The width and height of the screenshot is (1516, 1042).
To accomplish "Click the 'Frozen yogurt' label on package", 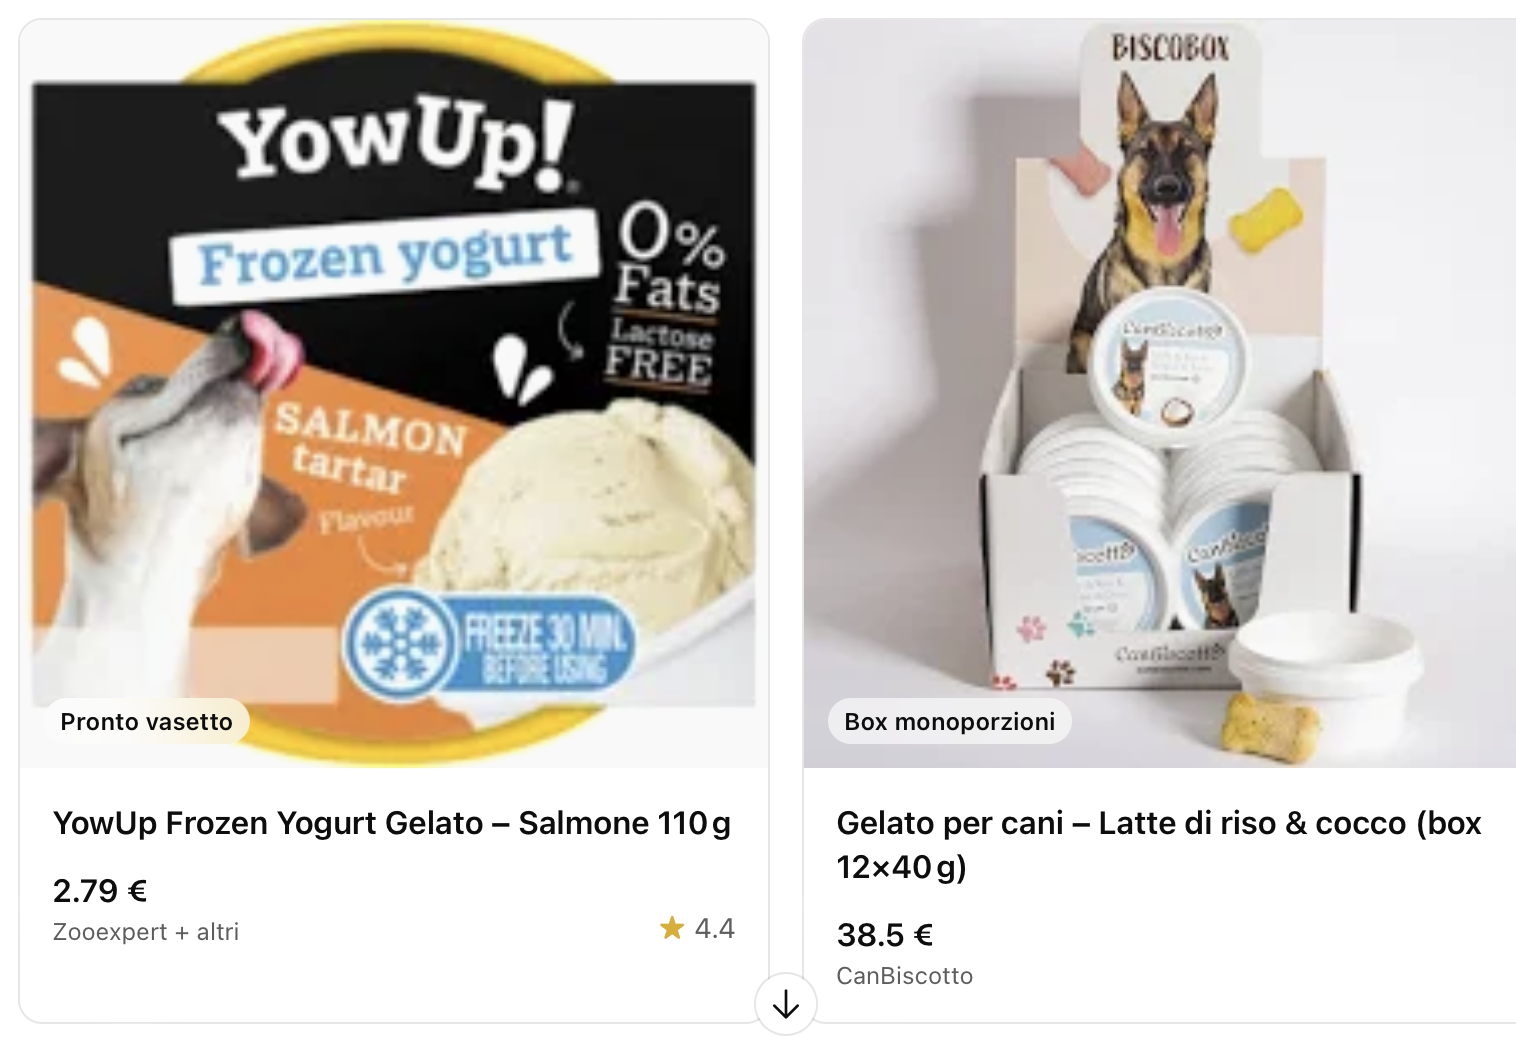I will point(386,254).
